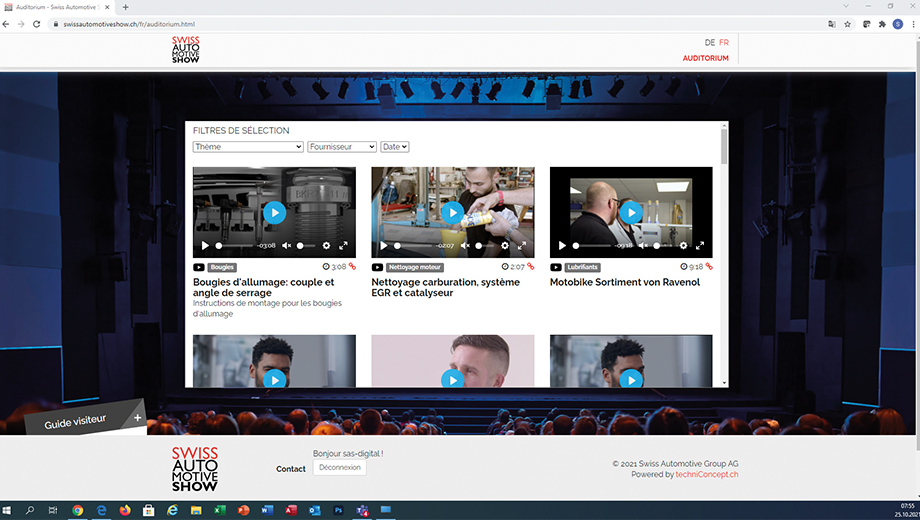Adjust volume slider on Bougies video
Viewport: 920px width, 520px height.
point(306,245)
